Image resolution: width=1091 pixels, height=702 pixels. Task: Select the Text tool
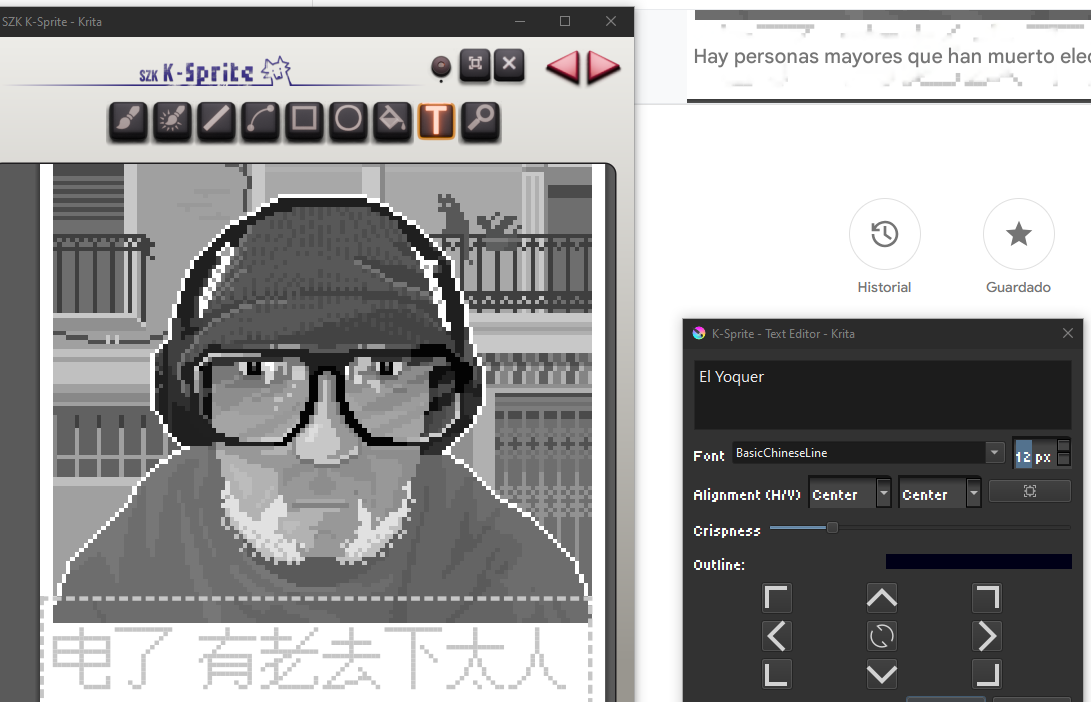(x=436, y=121)
